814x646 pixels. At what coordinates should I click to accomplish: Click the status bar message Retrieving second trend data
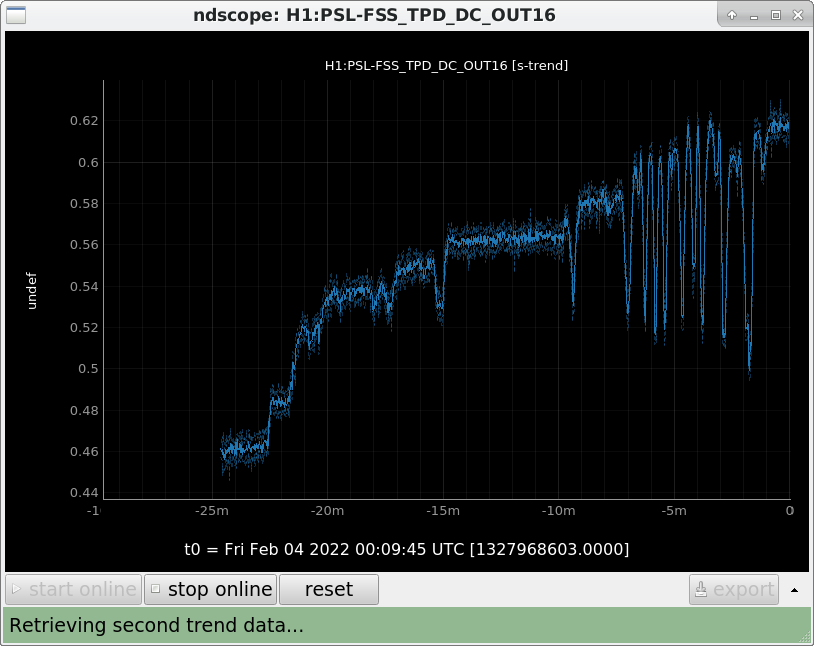pyautogui.click(x=156, y=625)
